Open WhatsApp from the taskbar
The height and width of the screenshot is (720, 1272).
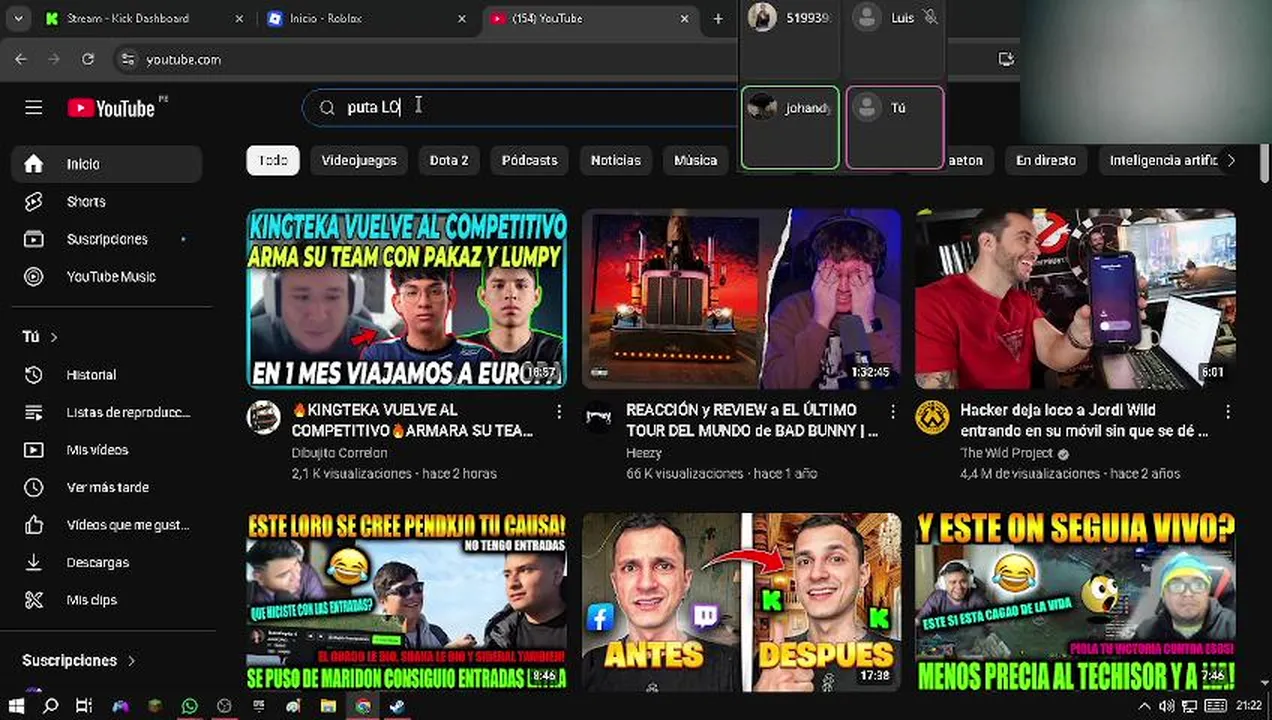[189, 706]
